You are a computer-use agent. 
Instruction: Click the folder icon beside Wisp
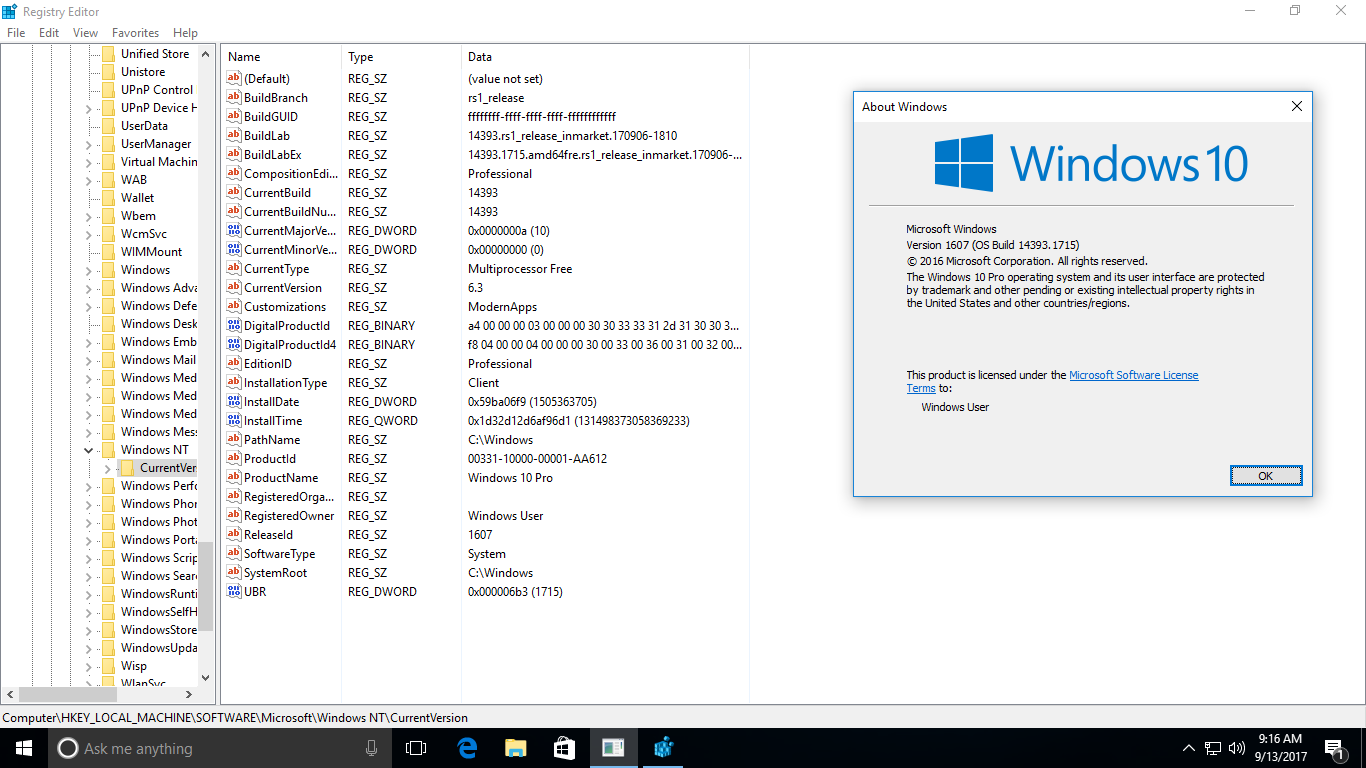(x=108, y=666)
